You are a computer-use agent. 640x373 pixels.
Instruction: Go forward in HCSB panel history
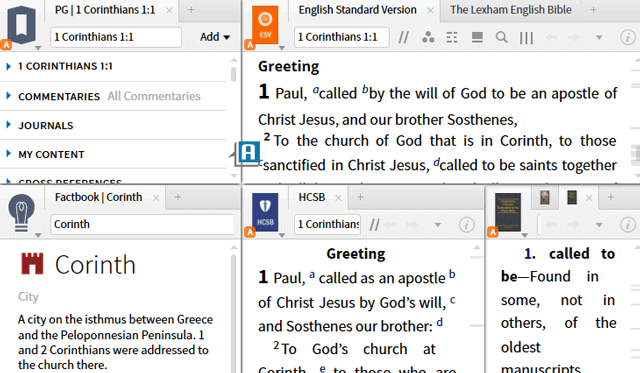(x=412, y=224)
